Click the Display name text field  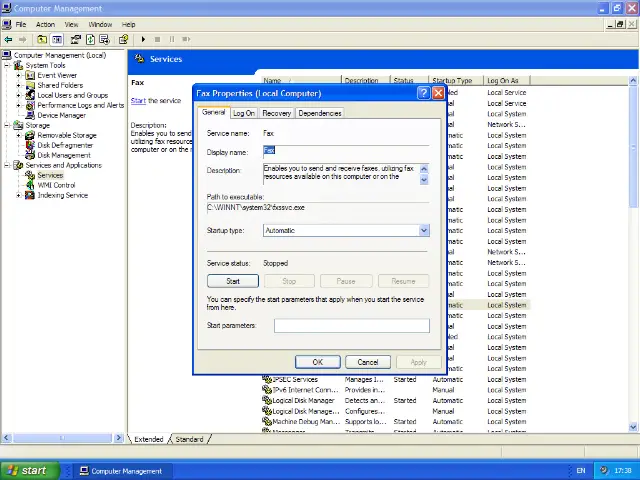[x=346, y=151]
